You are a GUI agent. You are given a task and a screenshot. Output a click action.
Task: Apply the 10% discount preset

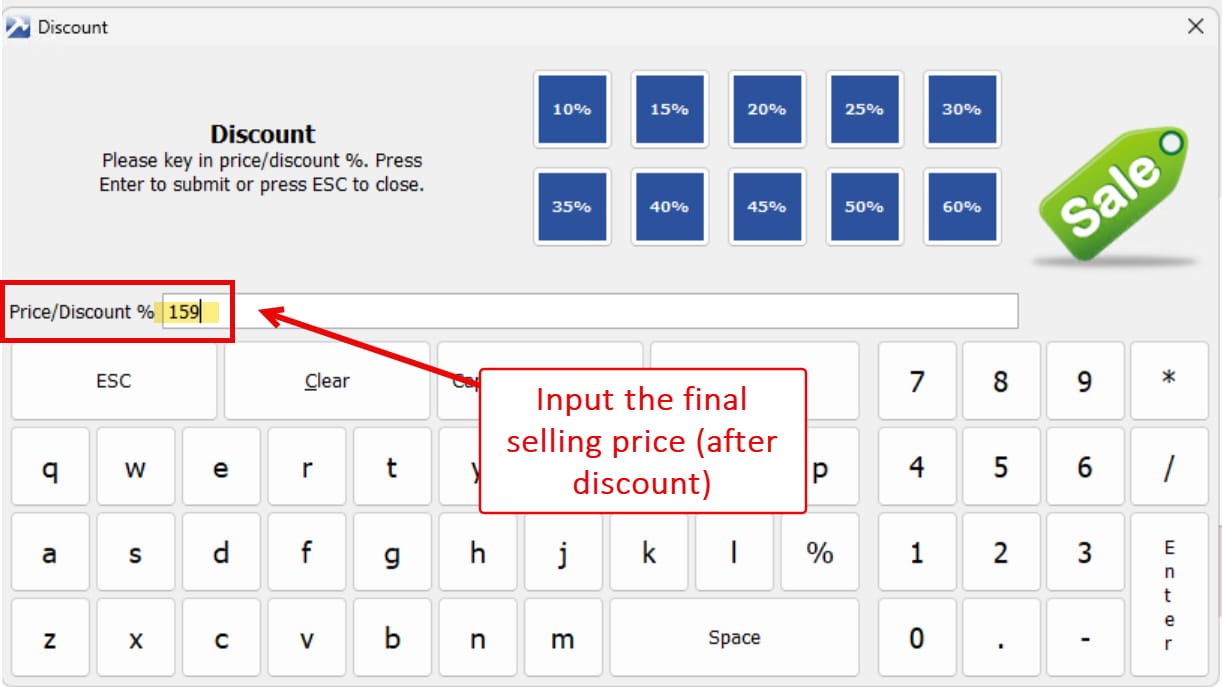[571, 110]
